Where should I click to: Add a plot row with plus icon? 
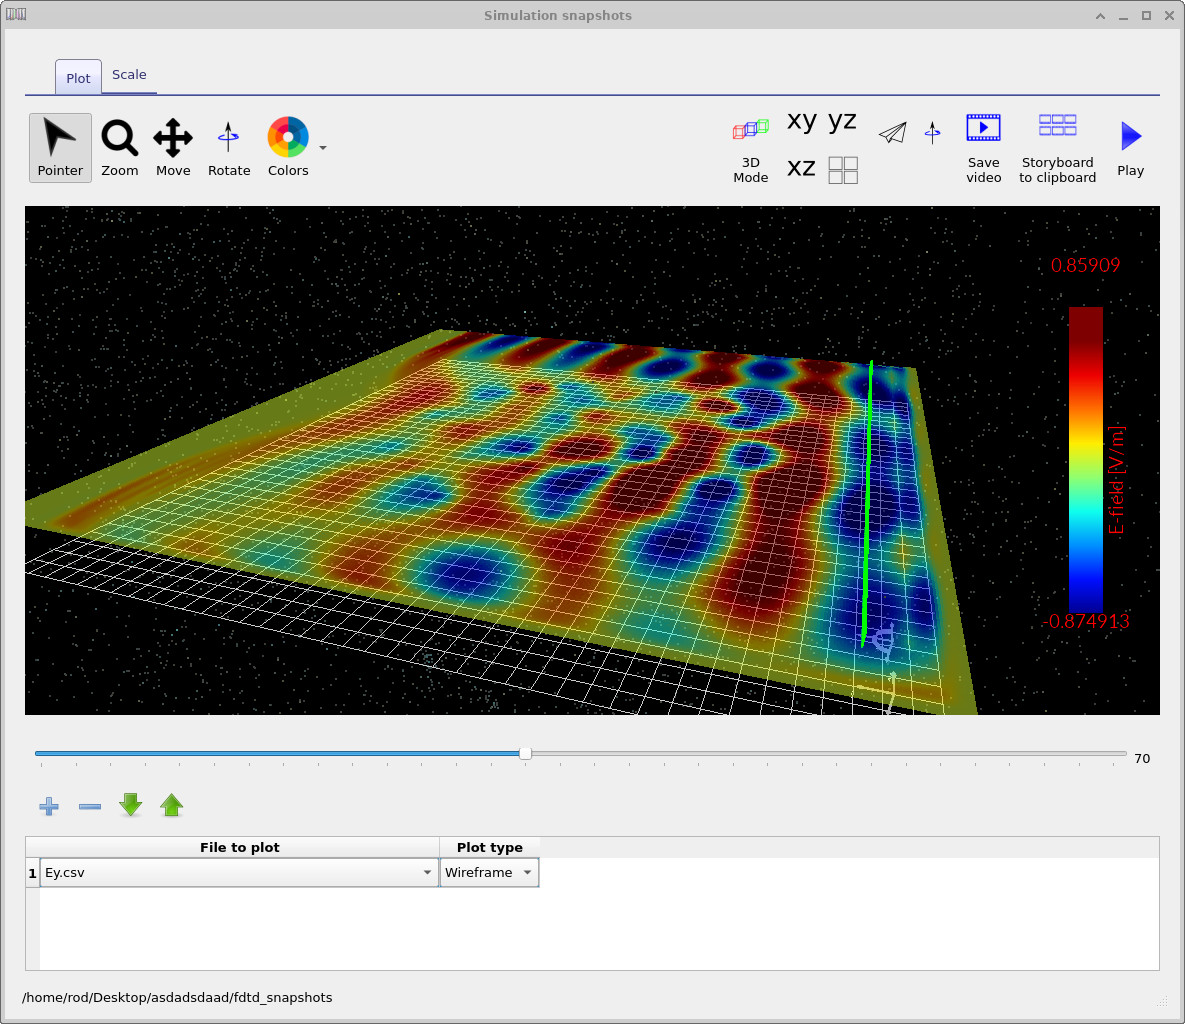[49, 806]
